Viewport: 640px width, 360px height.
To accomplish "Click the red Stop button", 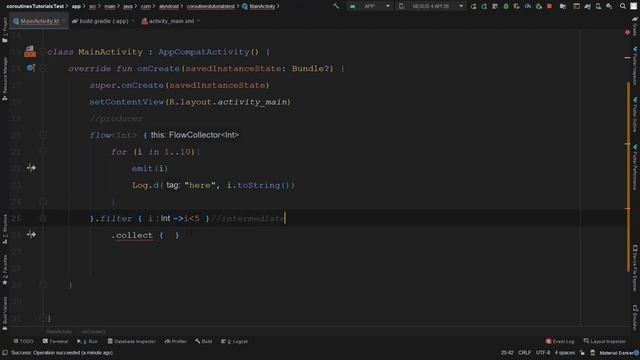I will pyautogui.click(x=549, y=6).
